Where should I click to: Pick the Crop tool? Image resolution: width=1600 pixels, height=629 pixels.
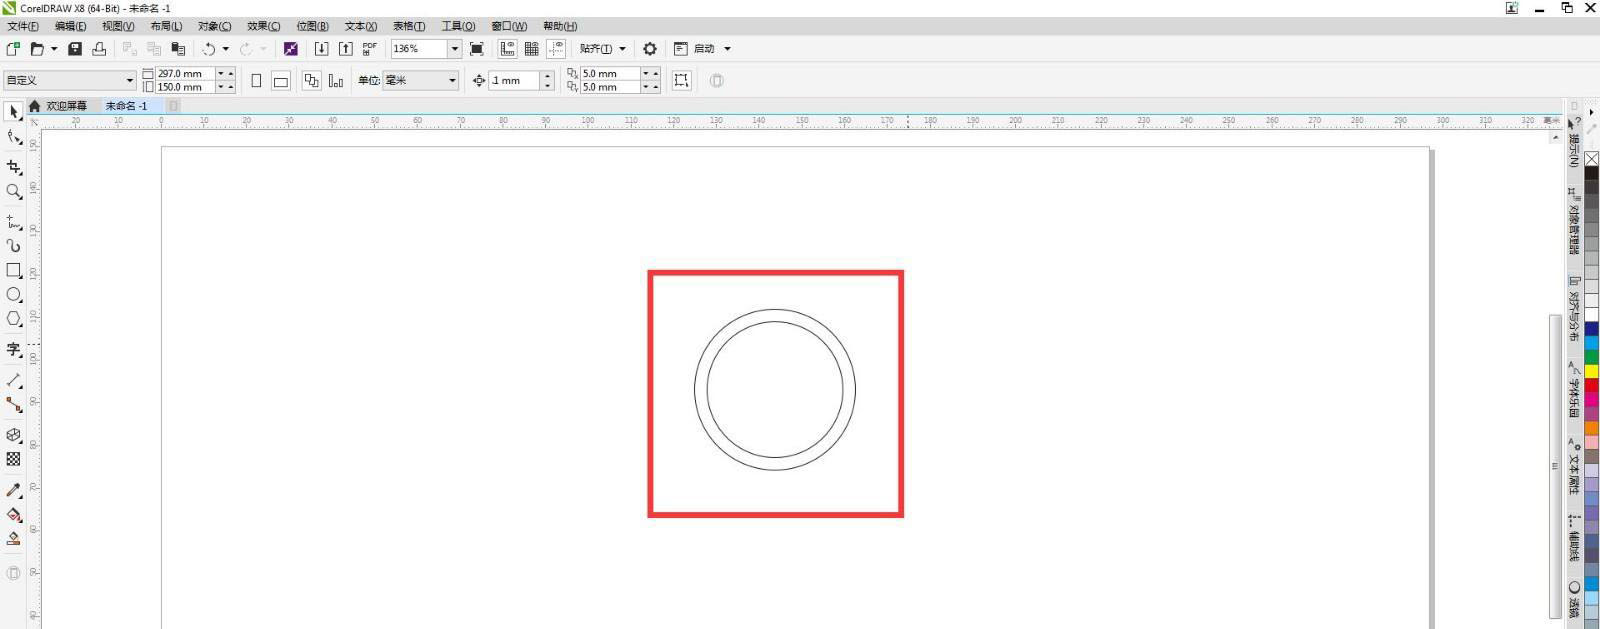tap(14, 167)
